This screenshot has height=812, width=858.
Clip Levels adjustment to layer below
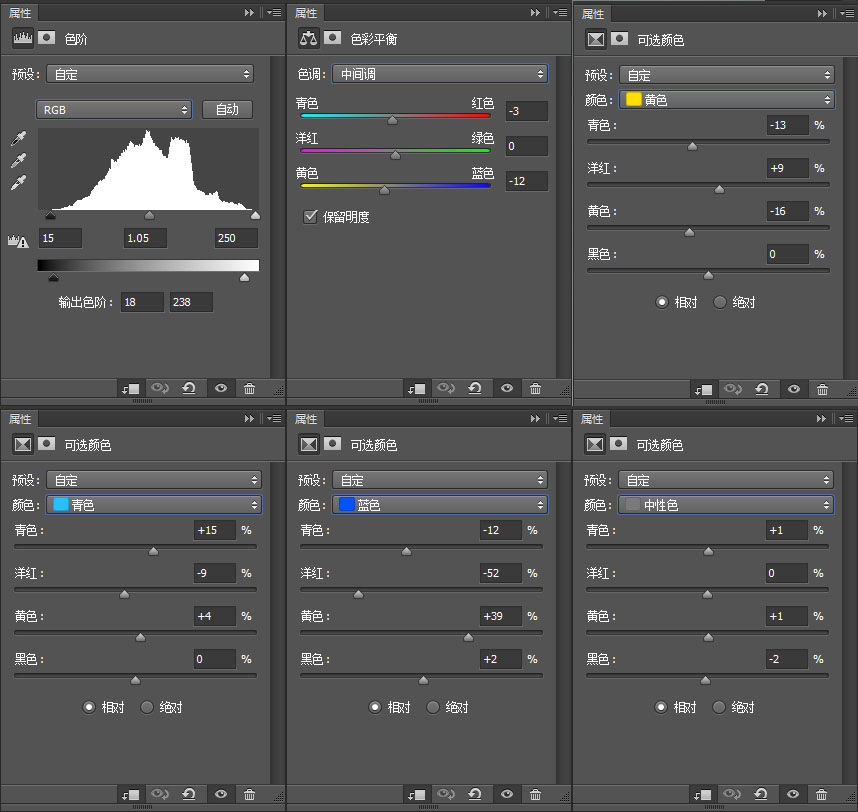[131, 388]
